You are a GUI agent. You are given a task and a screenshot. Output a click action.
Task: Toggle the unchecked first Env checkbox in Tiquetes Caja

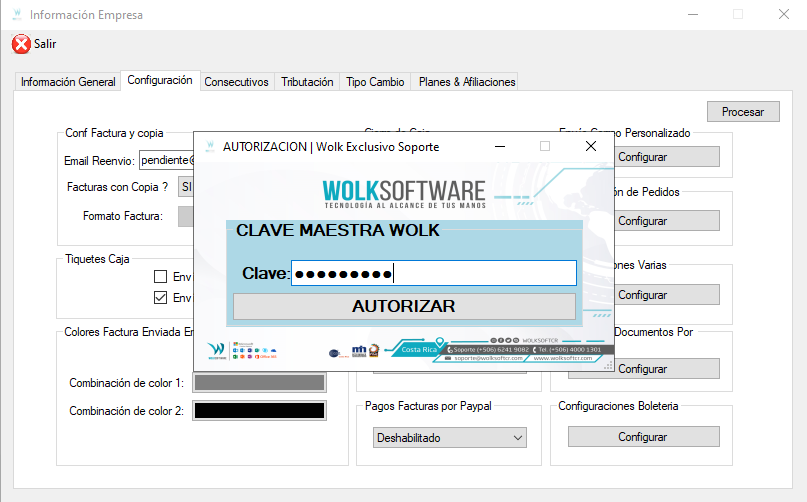[161, 276]
